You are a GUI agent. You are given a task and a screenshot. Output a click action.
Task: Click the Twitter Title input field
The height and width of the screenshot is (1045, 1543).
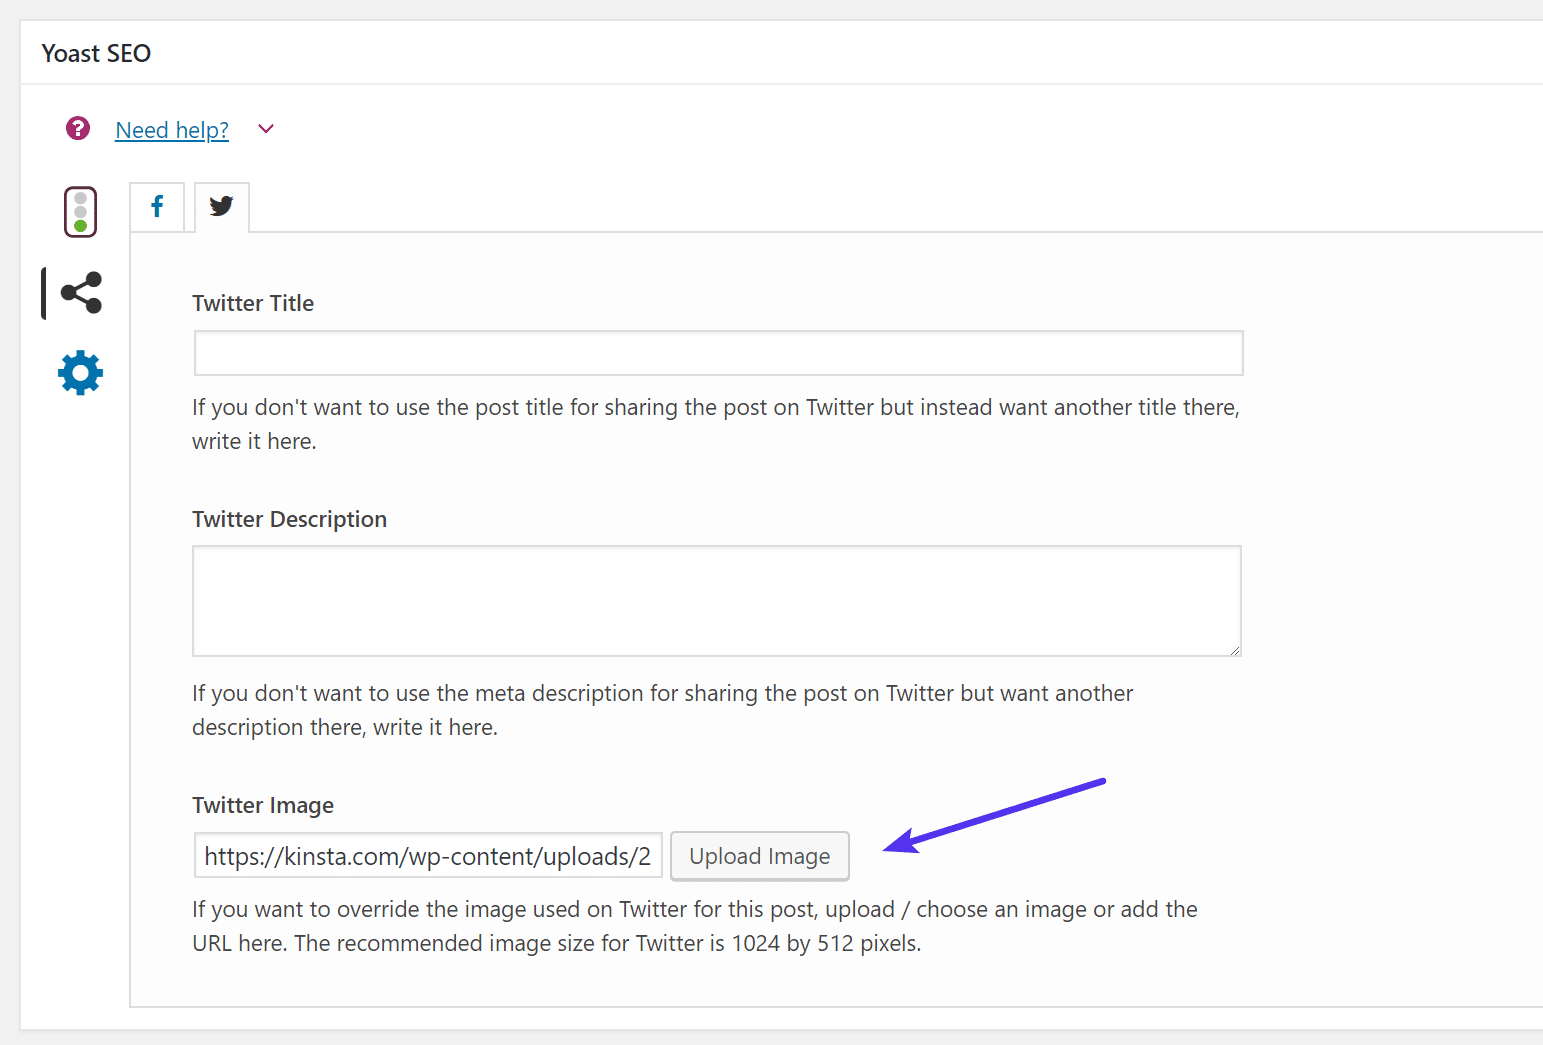click(x=717, y=353)
